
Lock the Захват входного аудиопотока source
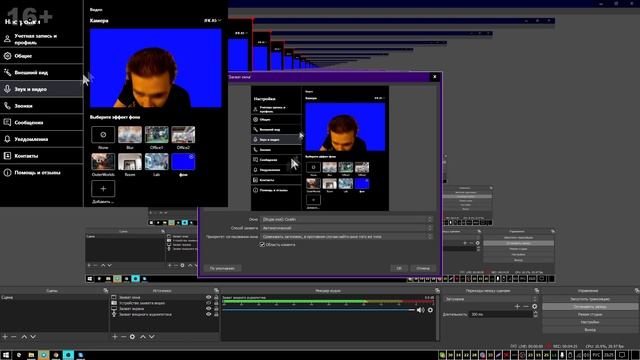point(216,315)
